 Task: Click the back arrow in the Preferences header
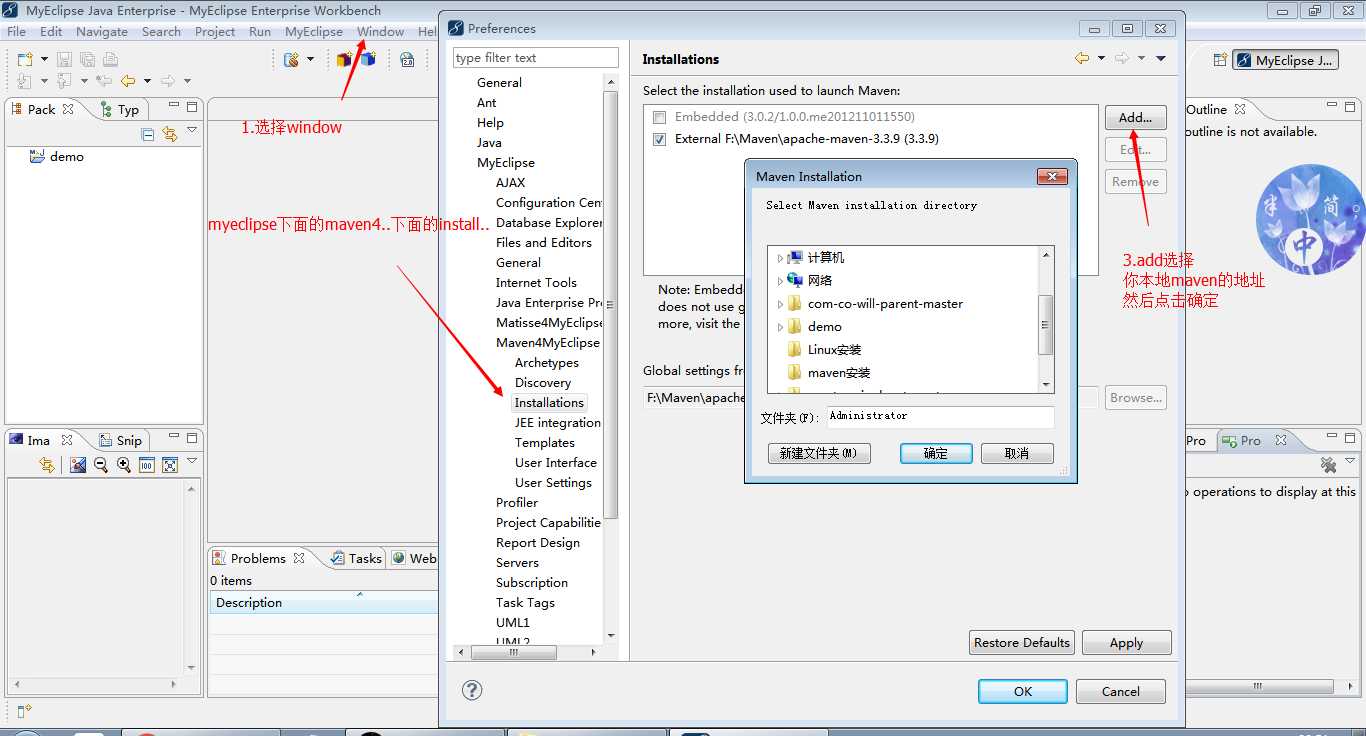(x=1082, y=59)
